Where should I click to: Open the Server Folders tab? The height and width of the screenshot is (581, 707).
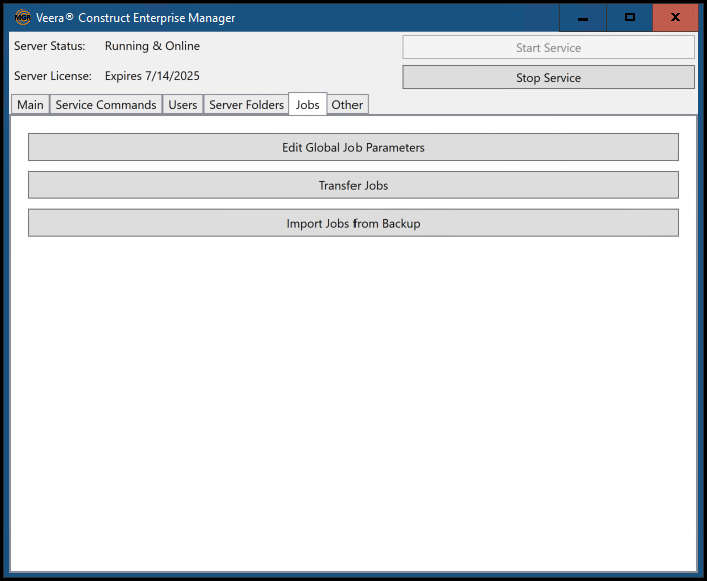(246, 105)
